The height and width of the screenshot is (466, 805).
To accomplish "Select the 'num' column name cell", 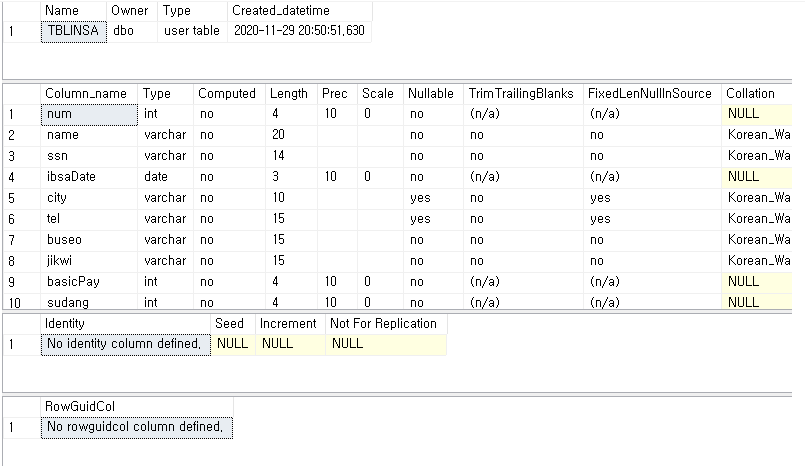I will (89, 114).
